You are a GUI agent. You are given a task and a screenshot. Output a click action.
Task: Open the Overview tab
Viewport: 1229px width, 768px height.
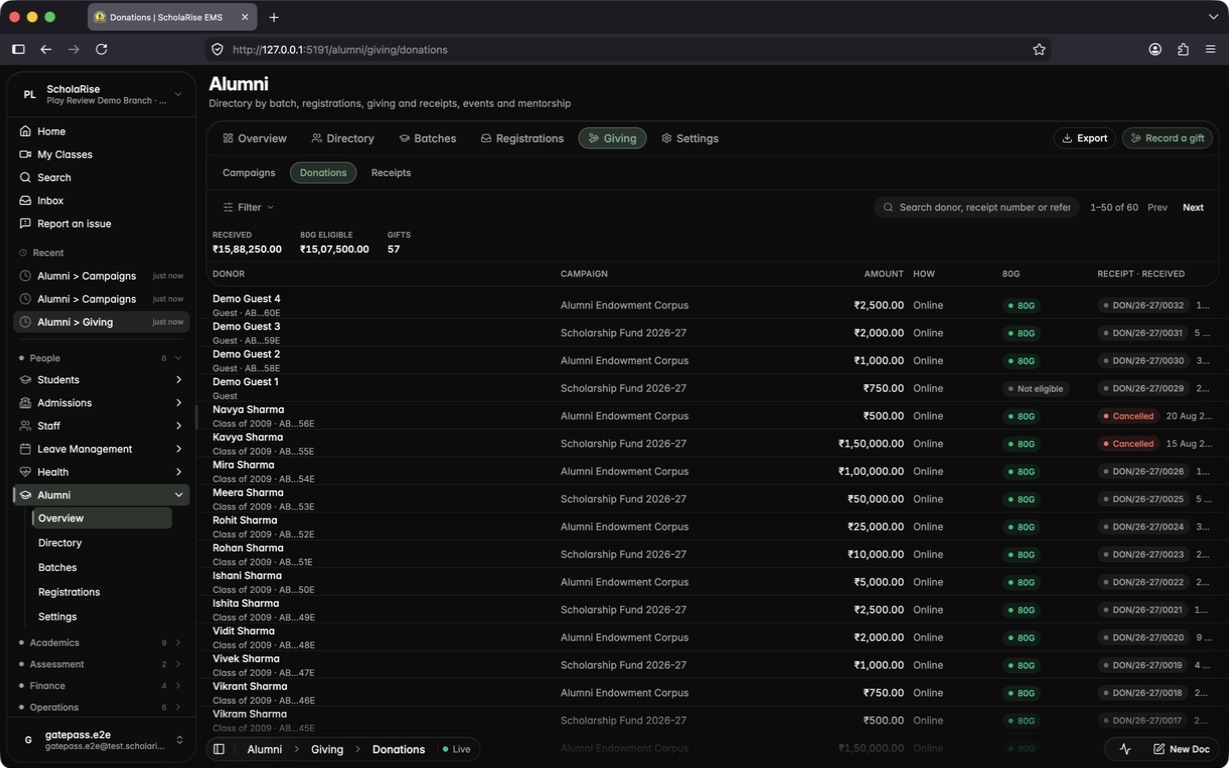pyautogui.click(x=254, y=138)
